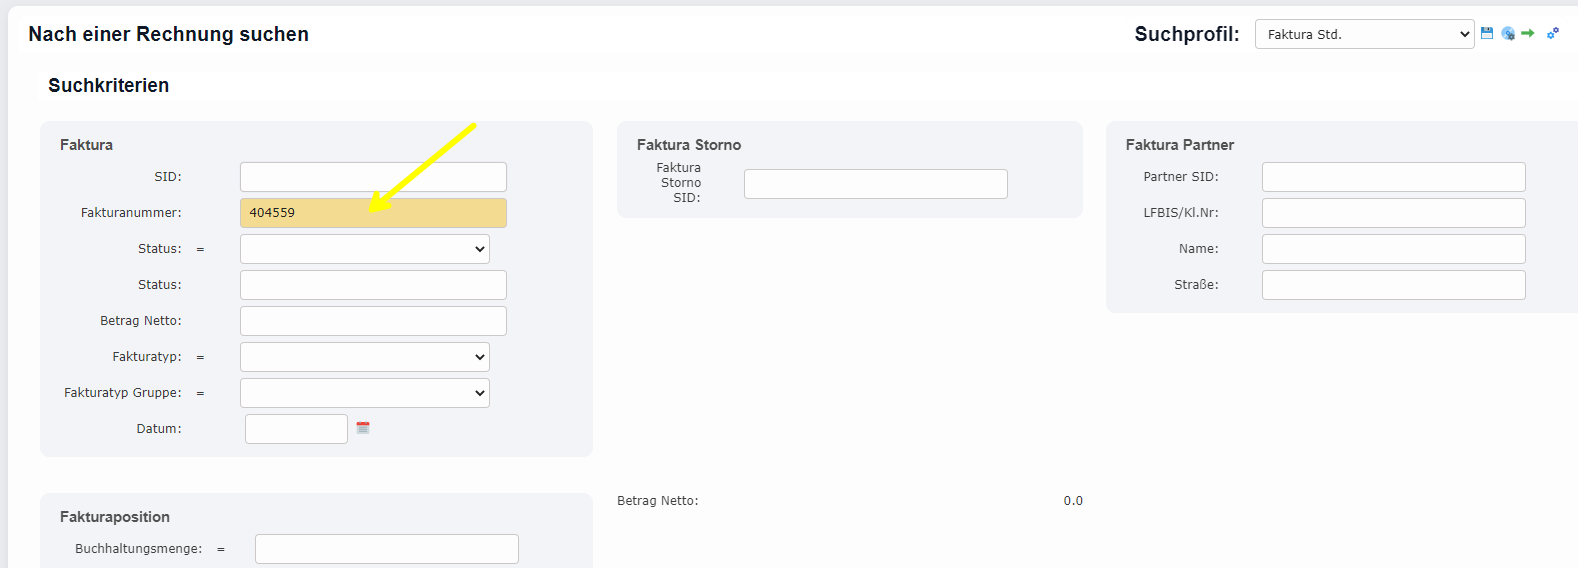Viewport: 1578px width, 568px height.
Task: Open the calendar picker next to Datum
Action: [x=363, y=428]
